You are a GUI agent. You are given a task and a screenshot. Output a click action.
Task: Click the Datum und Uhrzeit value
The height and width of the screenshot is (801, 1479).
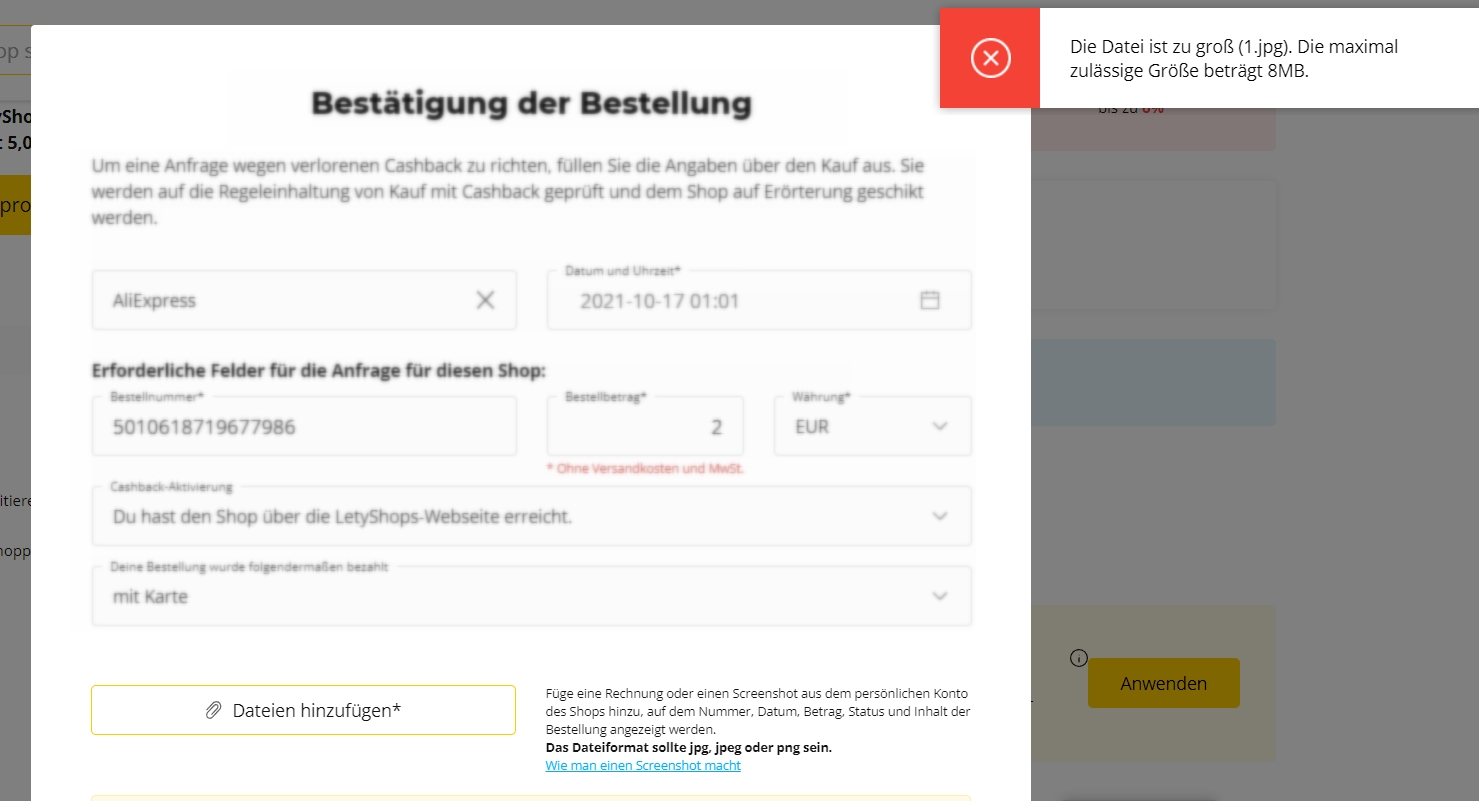[x=660, y=300]
